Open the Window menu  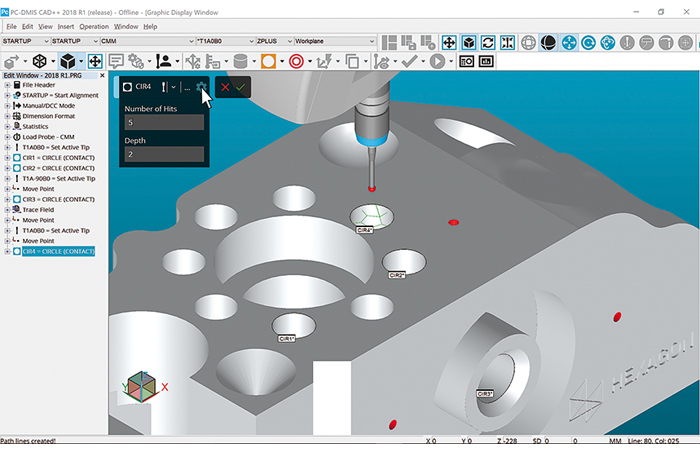(x=126, y=27)
